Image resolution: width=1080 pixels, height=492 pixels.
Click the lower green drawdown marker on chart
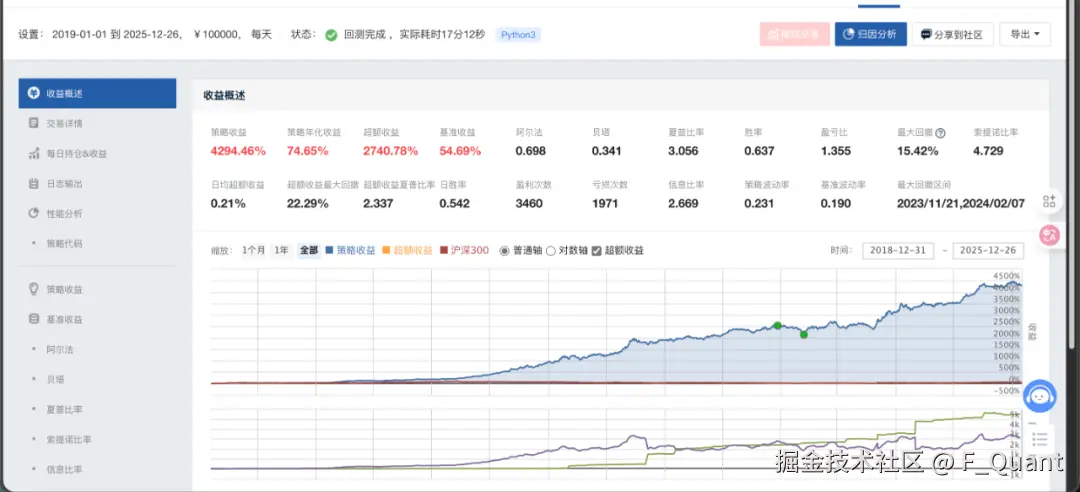803,334
